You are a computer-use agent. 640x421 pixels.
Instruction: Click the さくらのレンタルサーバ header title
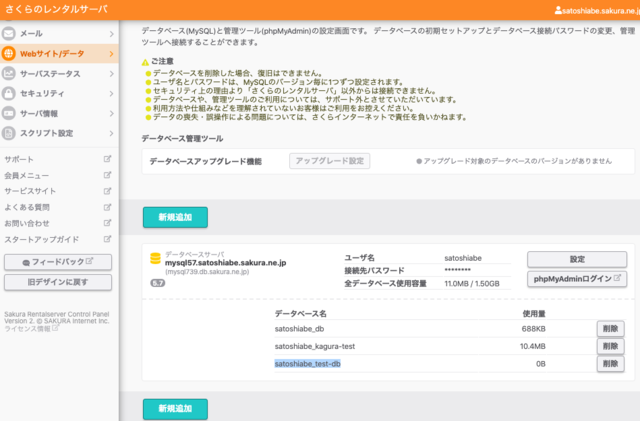pos(56,9)
